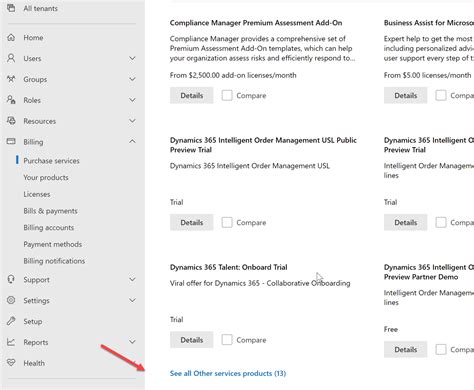Expand the Reports menu chevron
Screen dimensions: 474x390
tap(132, 342)
